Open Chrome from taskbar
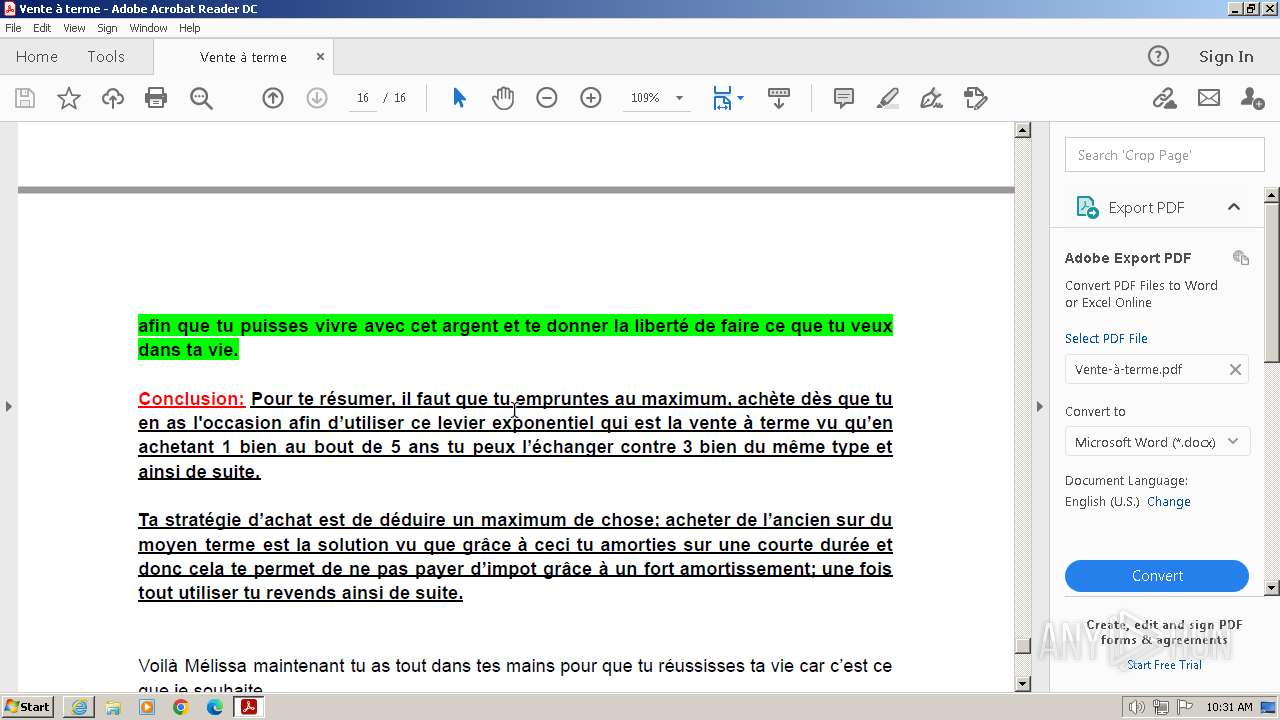 point(181,707)
